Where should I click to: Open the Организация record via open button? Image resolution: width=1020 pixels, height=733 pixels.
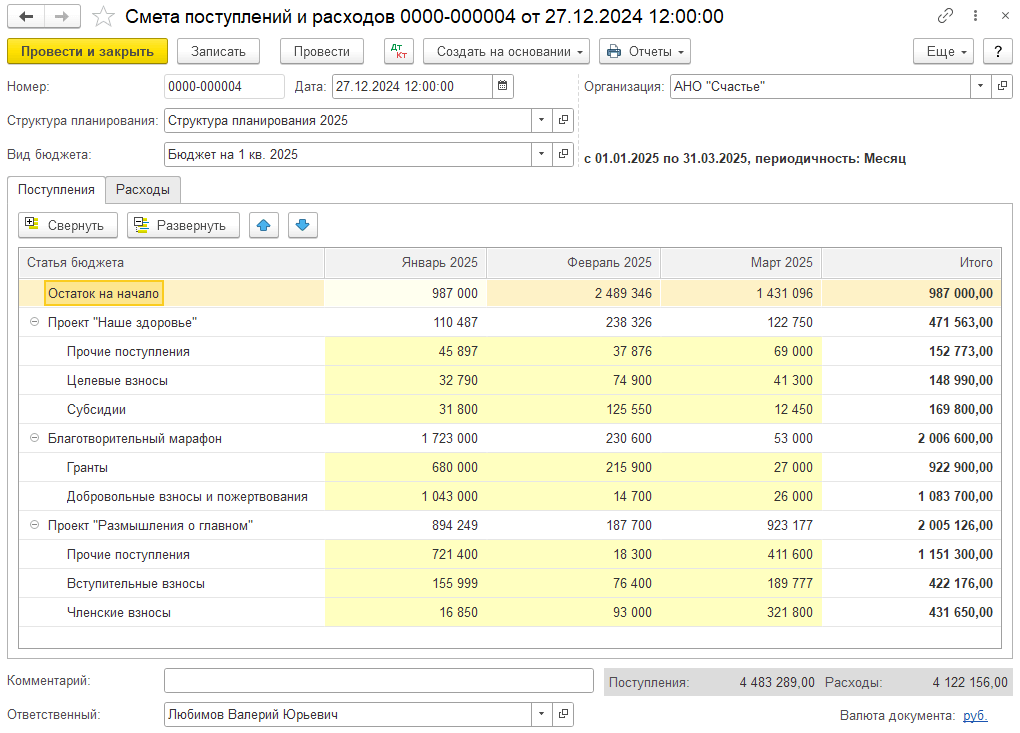pyautogui.click(x=1000, y=87)
